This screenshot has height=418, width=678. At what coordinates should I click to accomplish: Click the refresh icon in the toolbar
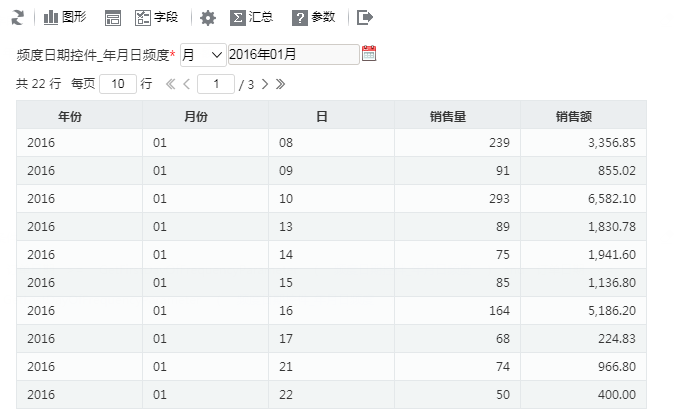click(18, 18)
